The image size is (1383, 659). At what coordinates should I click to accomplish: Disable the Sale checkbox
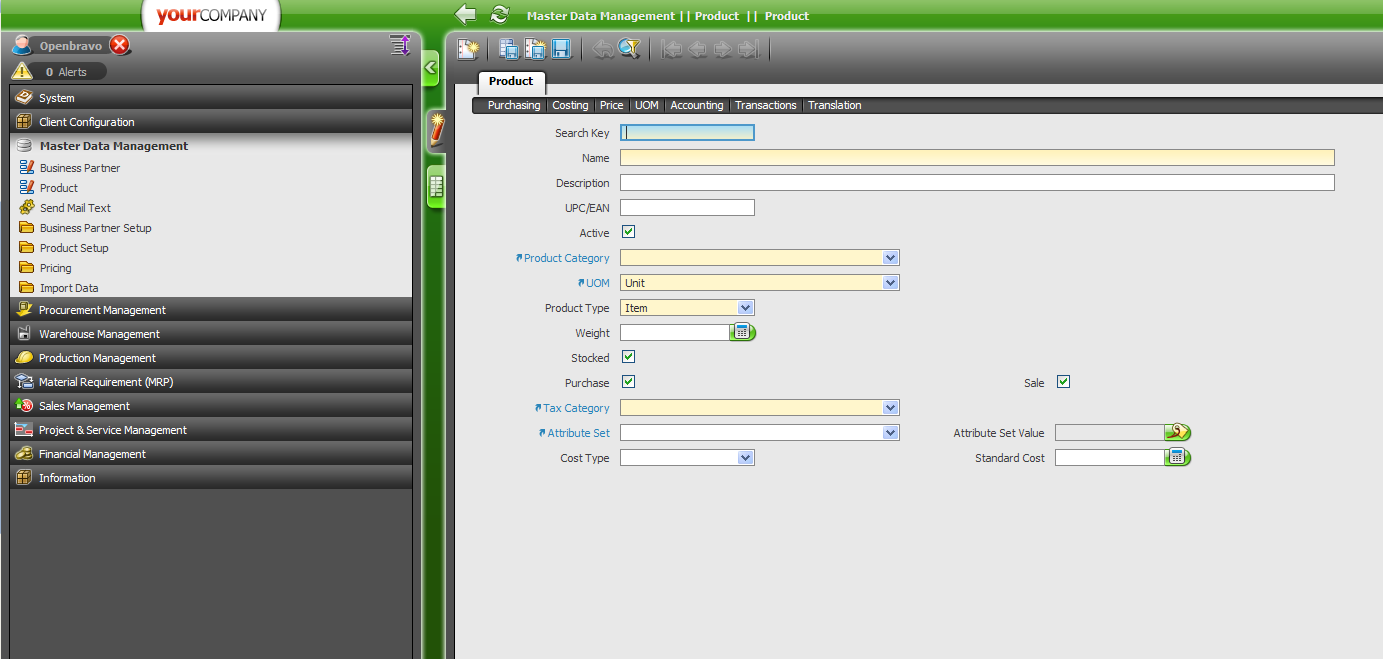[1063, 382]
